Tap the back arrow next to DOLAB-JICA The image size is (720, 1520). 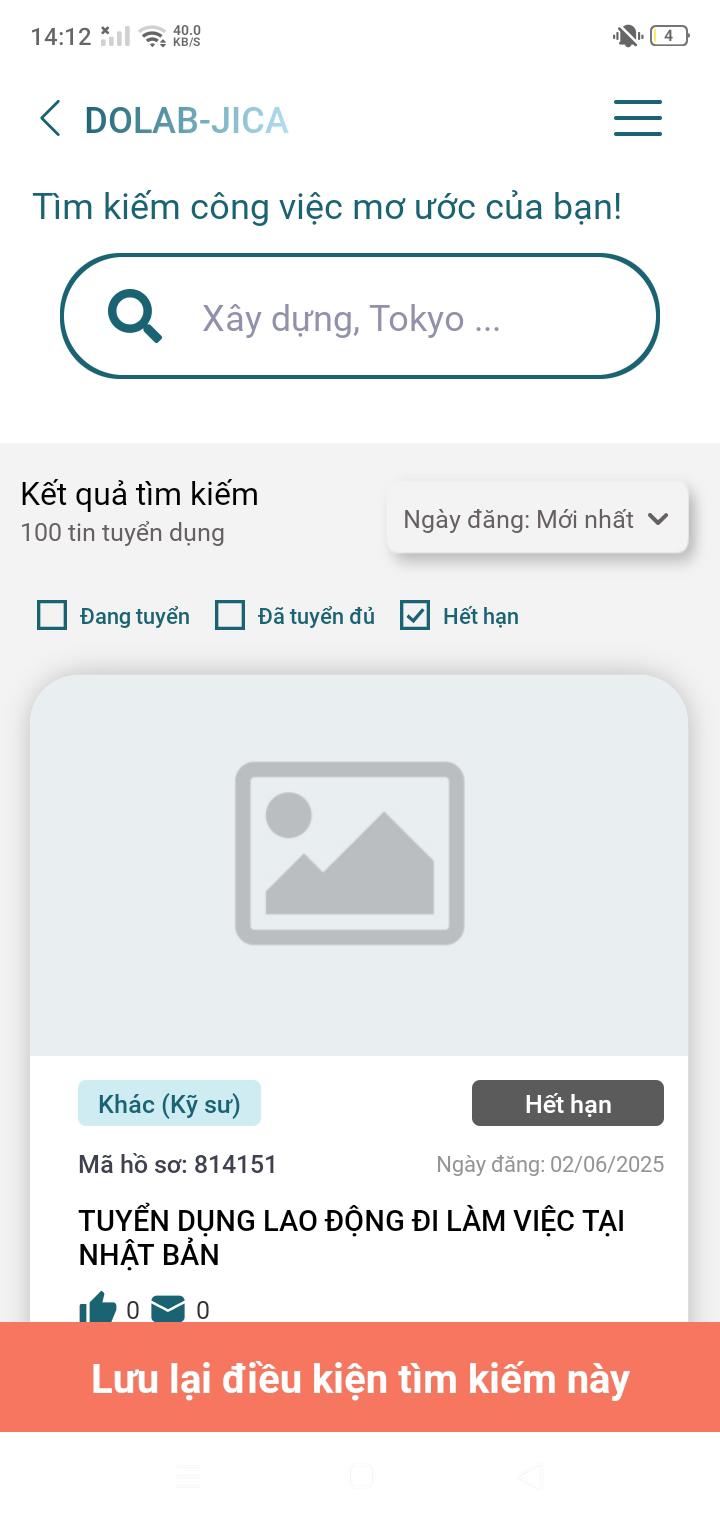[x=50, y=119]
